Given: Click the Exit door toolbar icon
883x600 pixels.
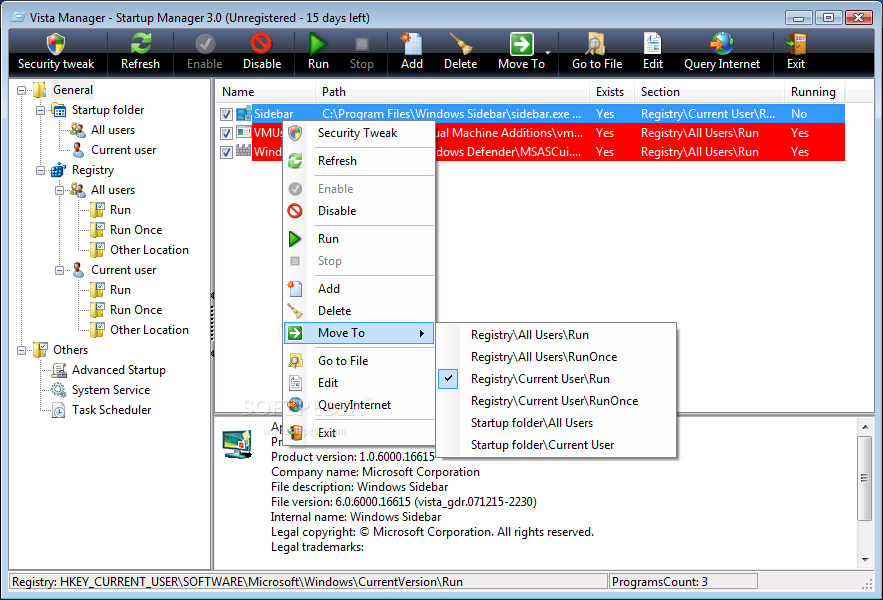Looking at the screenshot, I should (796, 43).
